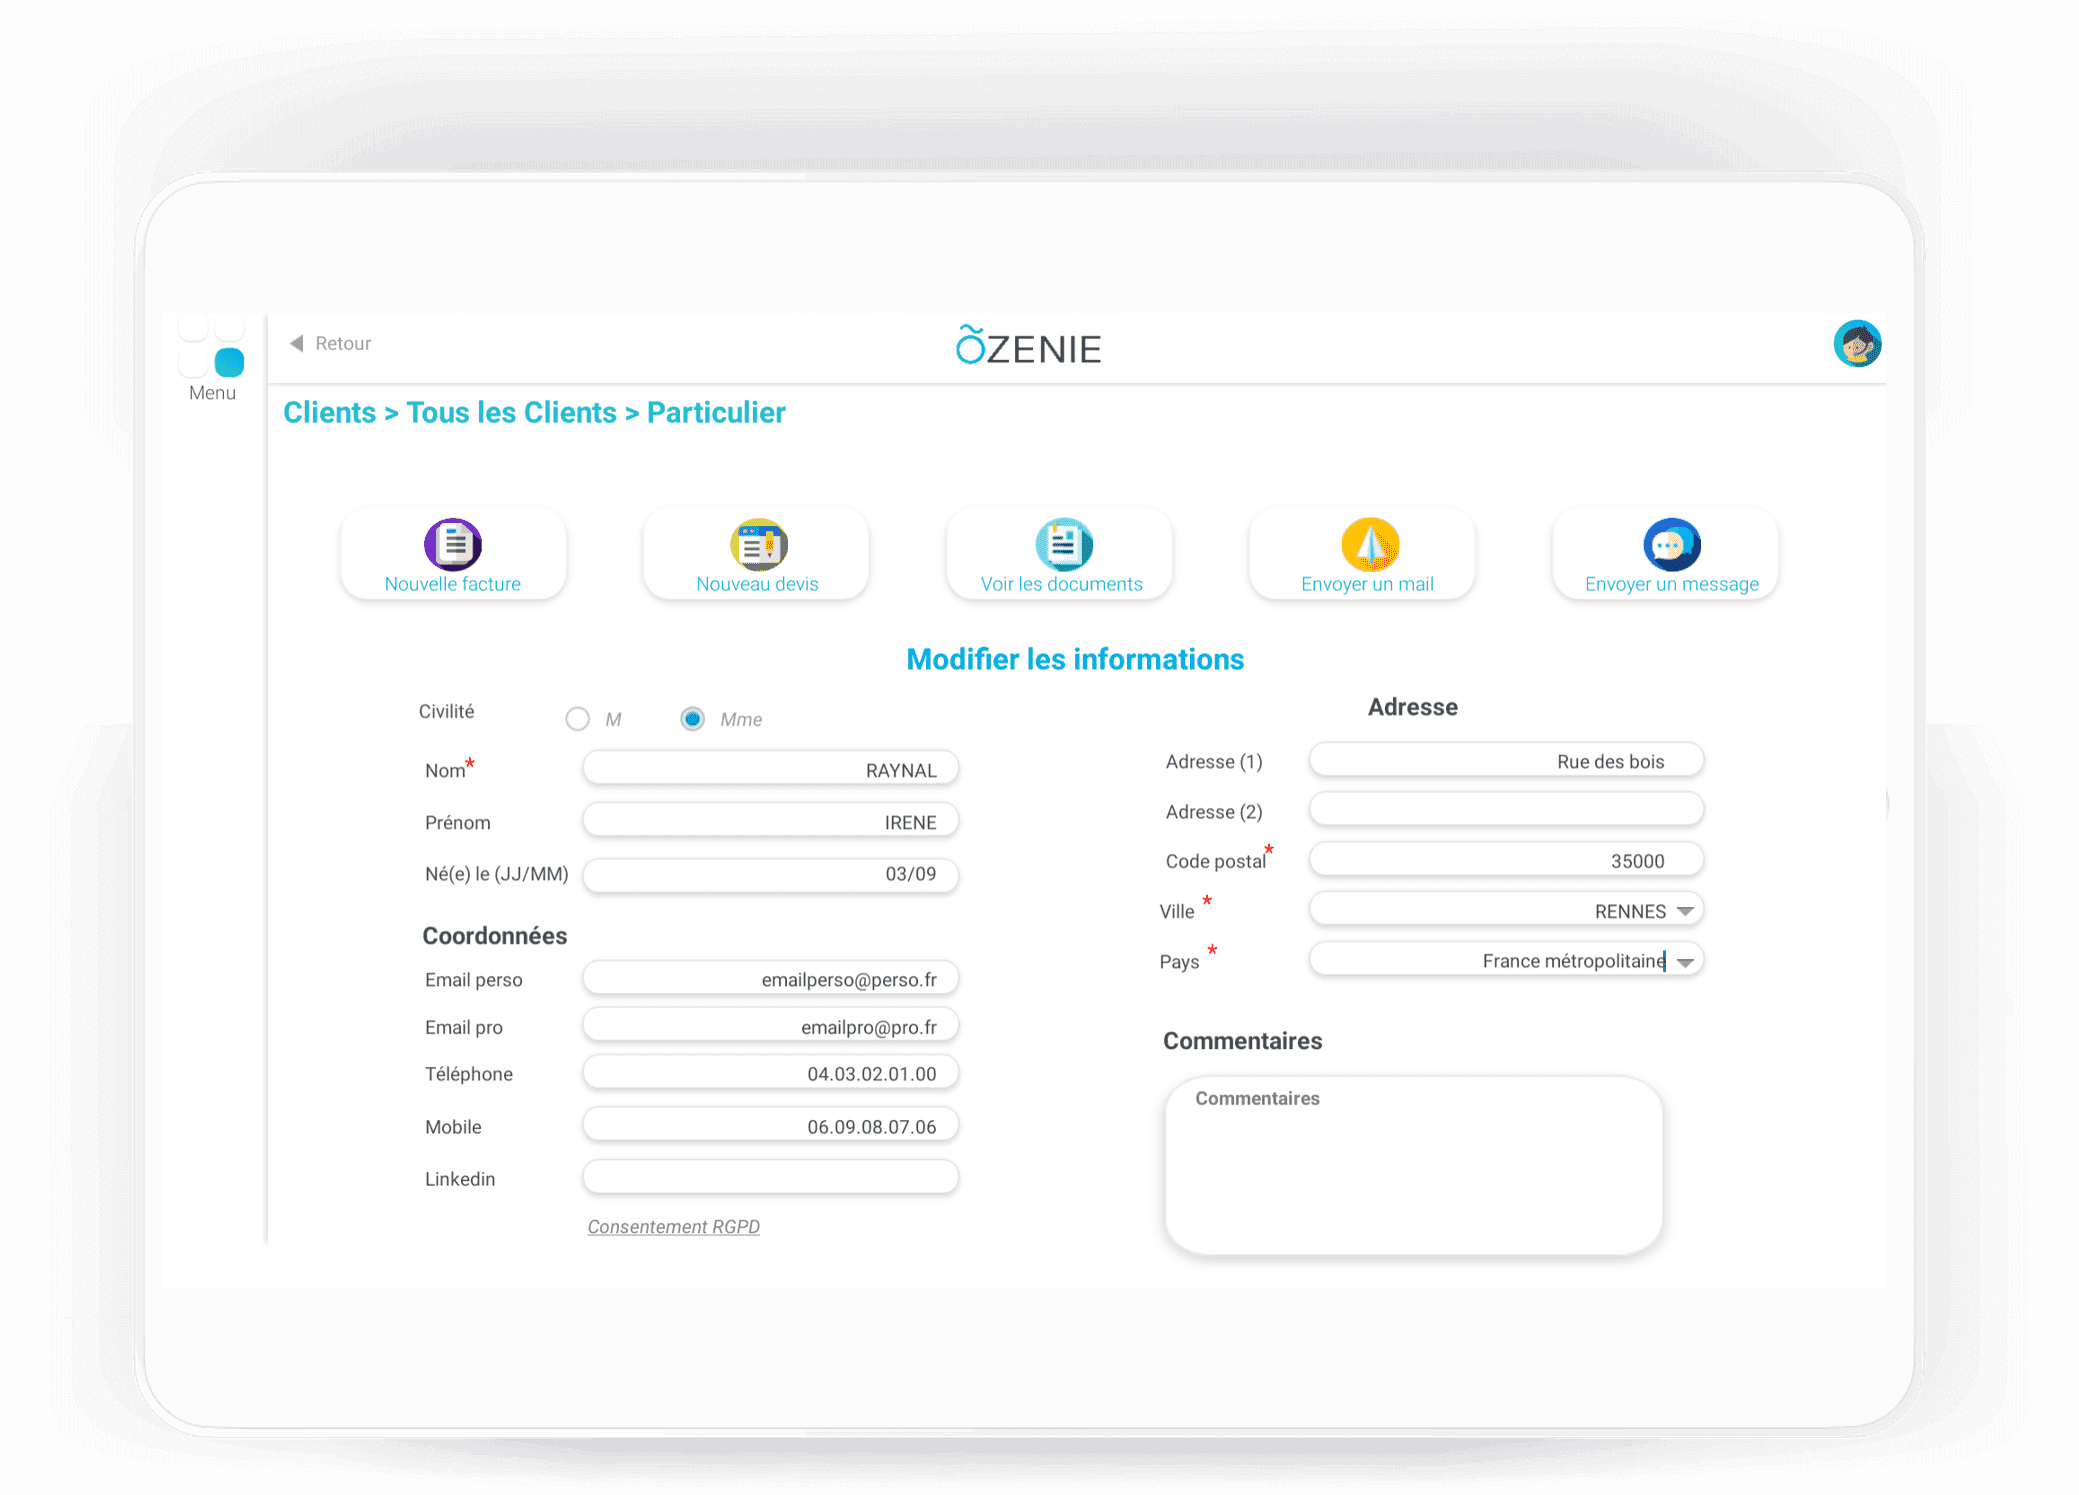The width and height of the screenshot is (2079, 1495).
Task: Click the Voir les documents icon
Action: pyautogui.click(x=1063, y=544)
